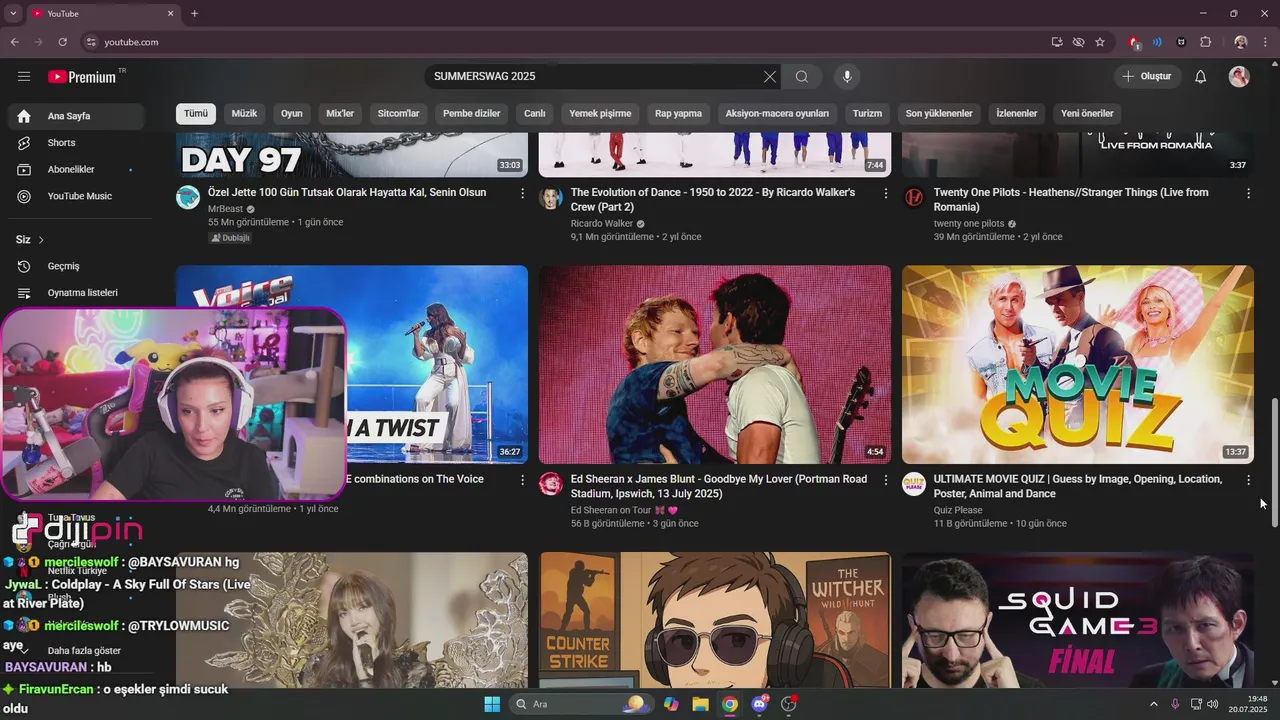Open the Ricardo Walker channel avatar
1280x720 pixels.
(551, 197)
